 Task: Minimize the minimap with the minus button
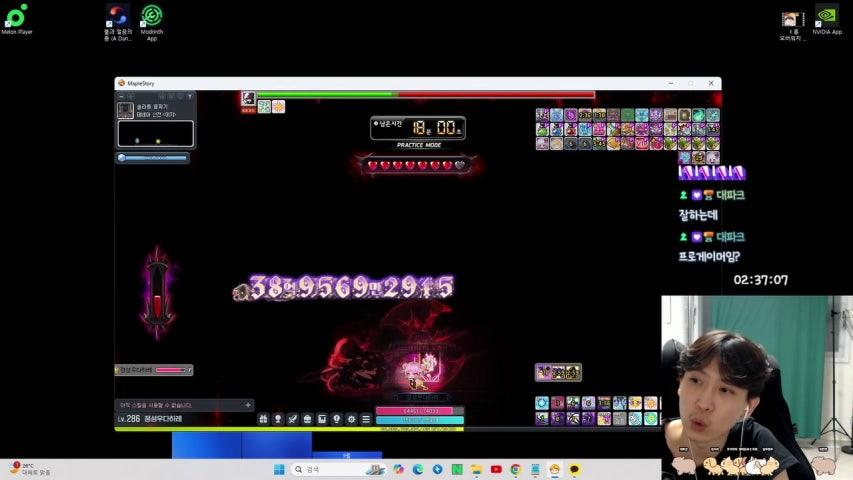(121, 96)
